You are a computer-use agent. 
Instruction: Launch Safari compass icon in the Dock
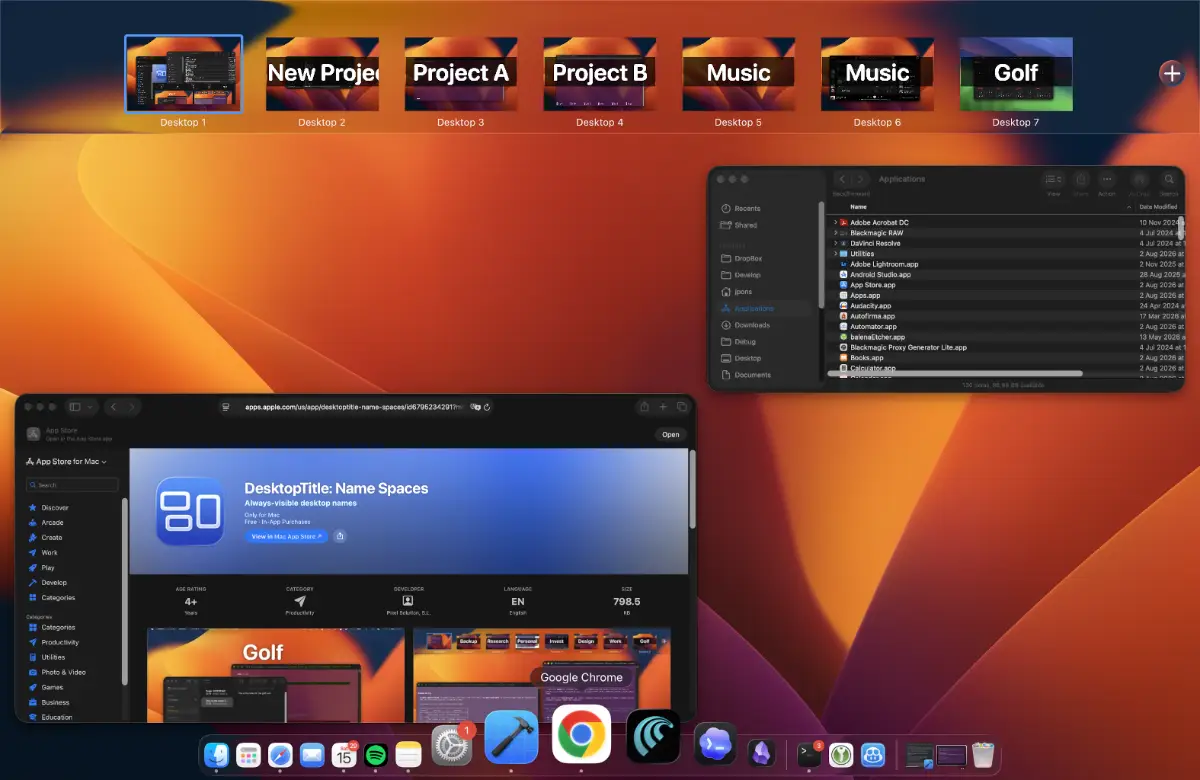pyautogui.click(x=280, y=755)
